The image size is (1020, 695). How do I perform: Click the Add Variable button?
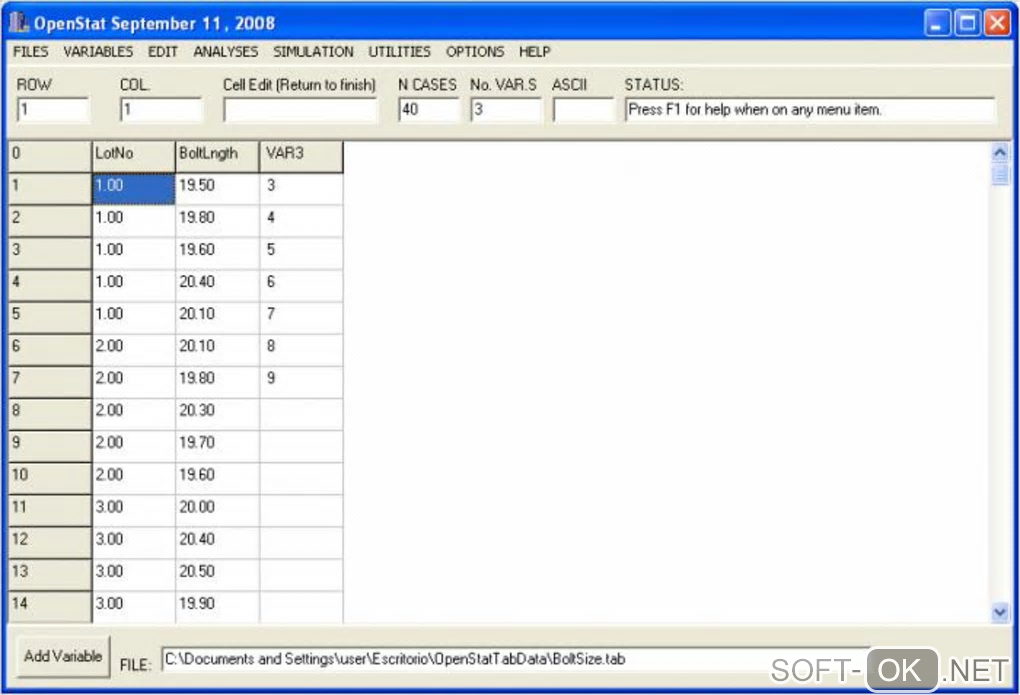click(63, 656)
